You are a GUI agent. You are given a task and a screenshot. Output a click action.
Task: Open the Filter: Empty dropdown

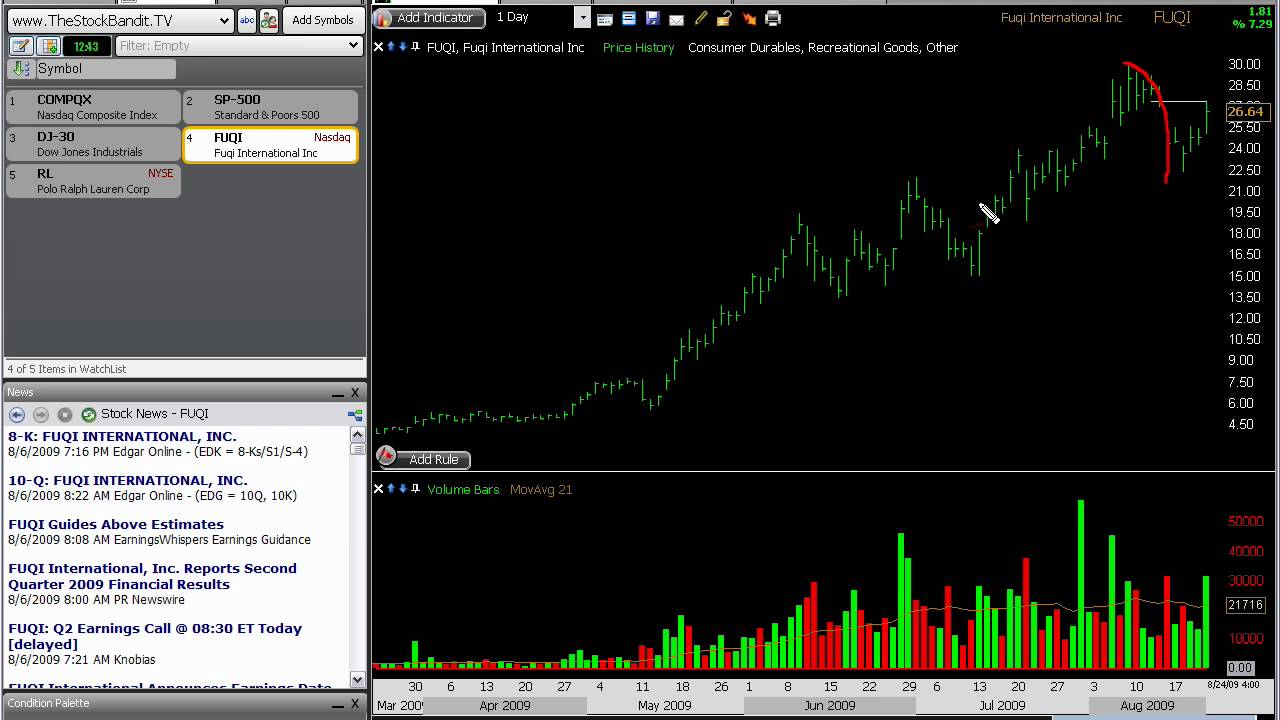click(353, 46)
